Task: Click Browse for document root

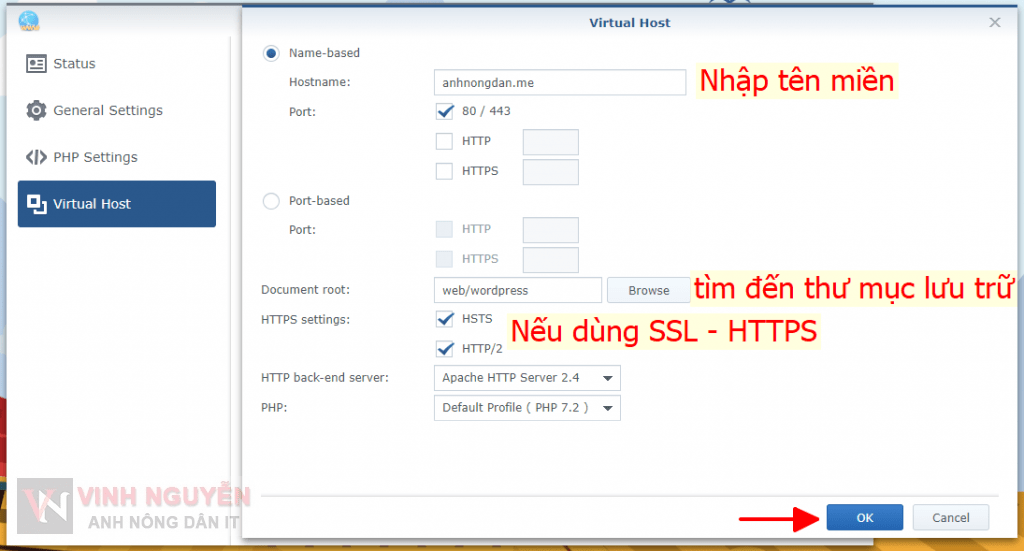Action: coord(648,290)
